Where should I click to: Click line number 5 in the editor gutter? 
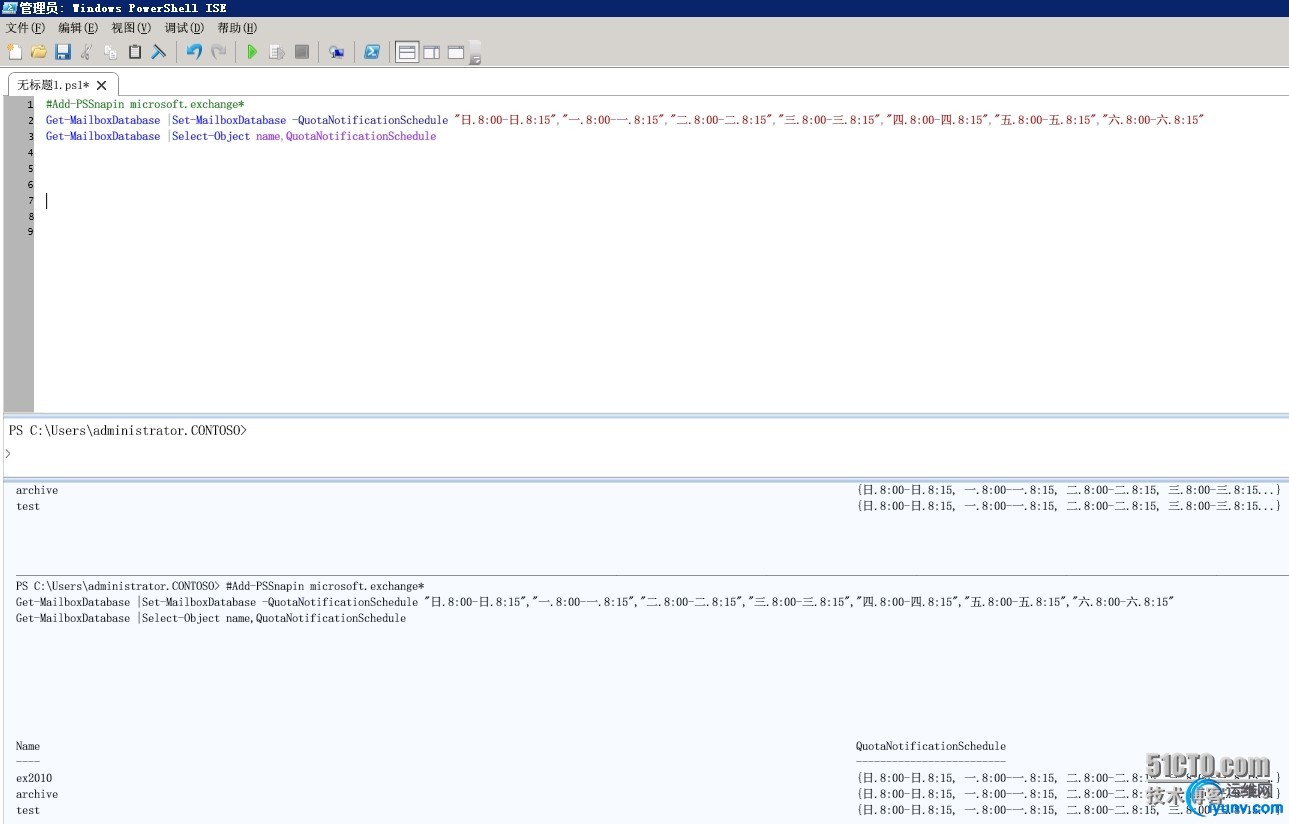click(x=30, y=168)
